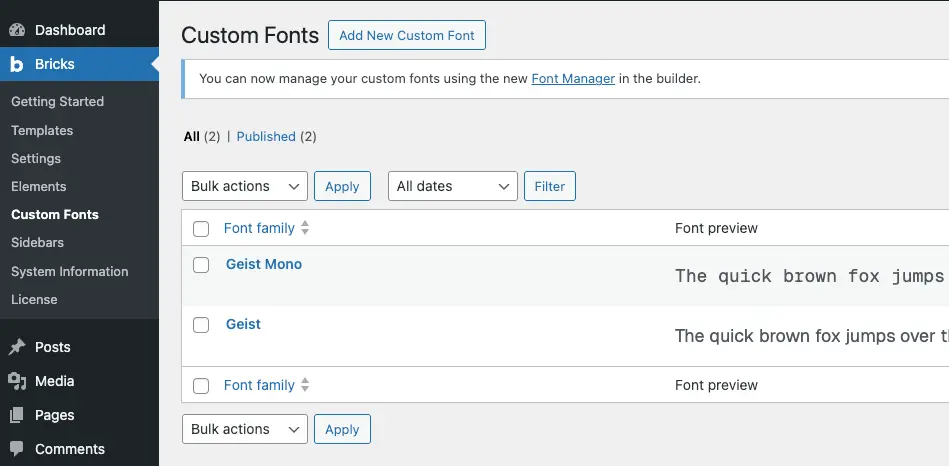Screen dimensions: 949x466
Task: Click sort arrows beside top Font family header
Action: pyautogui.click(x=305, y=228)
